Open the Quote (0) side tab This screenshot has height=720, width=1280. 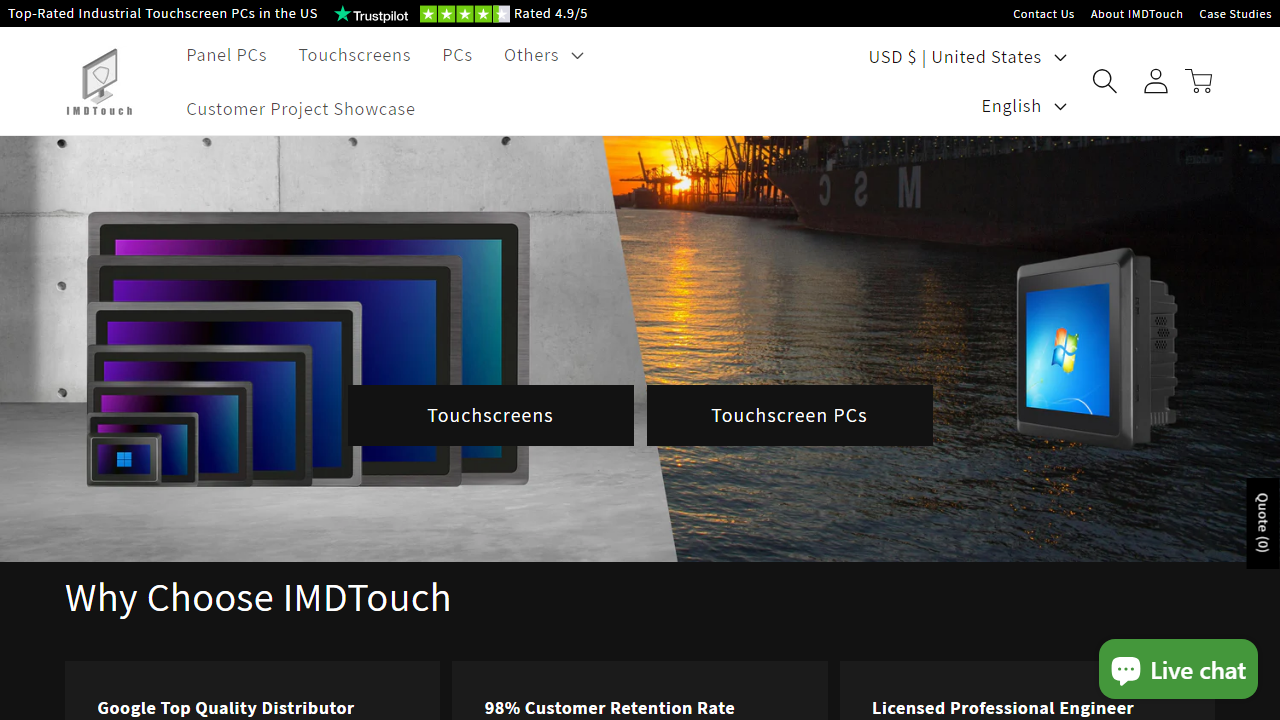click(1263, 523)
